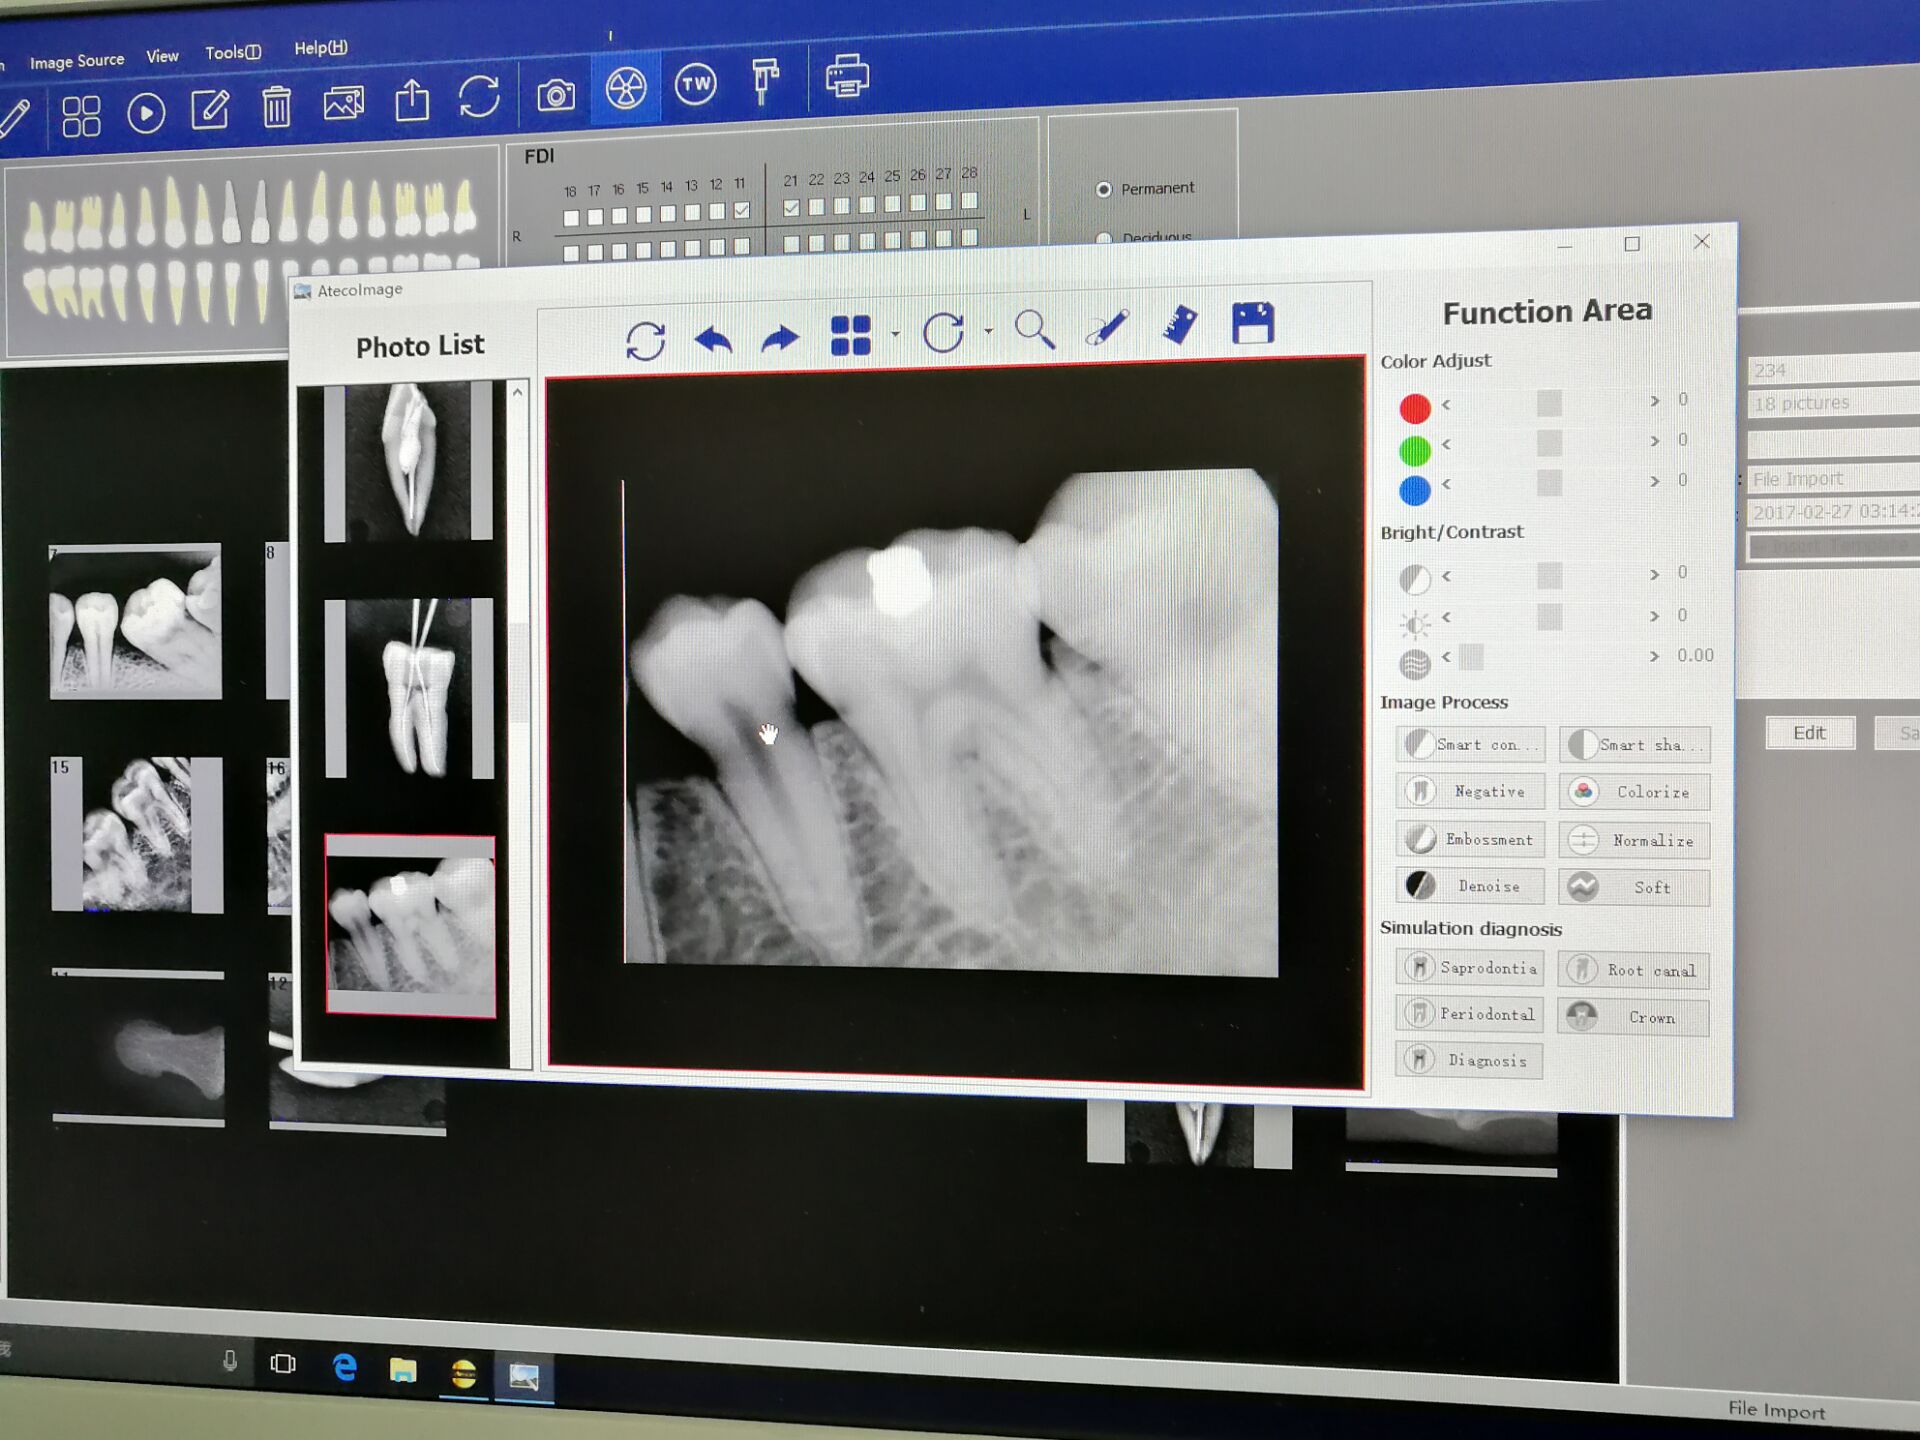Click the trash delete icon
Screen dimensions: 1920x1440
277,107
